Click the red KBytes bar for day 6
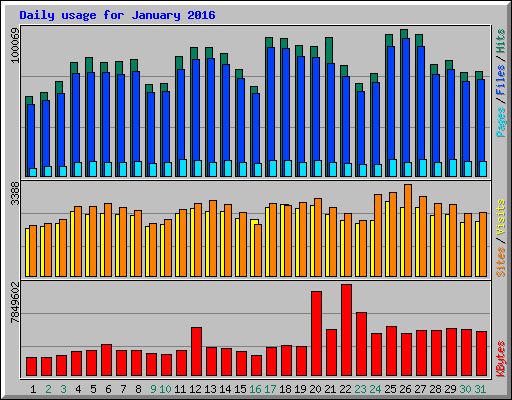 coord(106,360)
